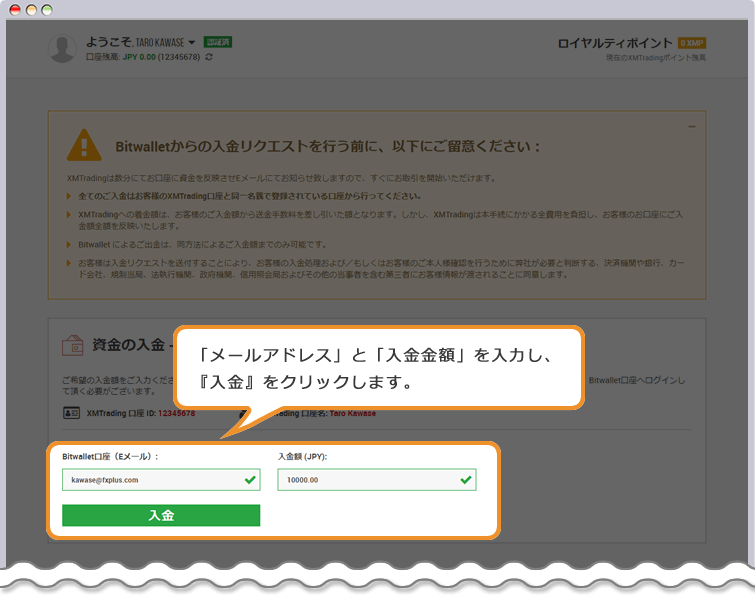The height and width of the screenshot is (595, 755).
Task: Click into the 入金額 (JPY) amount field
Action: 366,480
